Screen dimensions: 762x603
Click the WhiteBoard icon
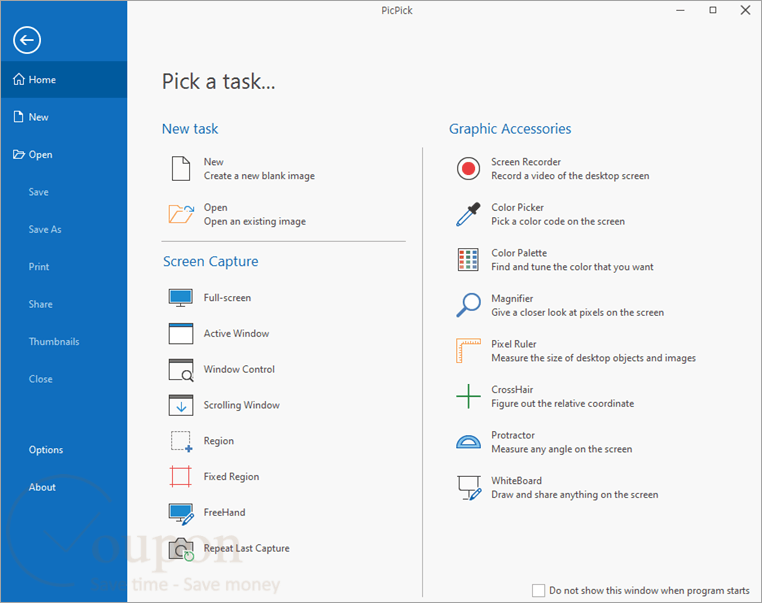coord(469,488)
